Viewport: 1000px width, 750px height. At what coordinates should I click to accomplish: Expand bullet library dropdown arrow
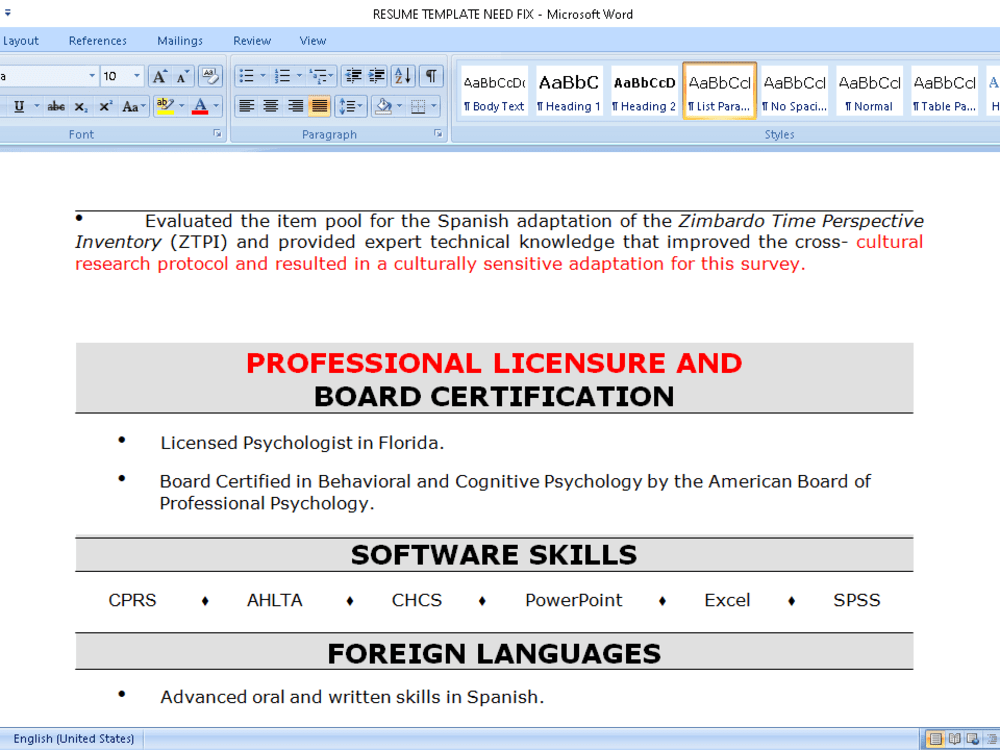coord(263,77)
